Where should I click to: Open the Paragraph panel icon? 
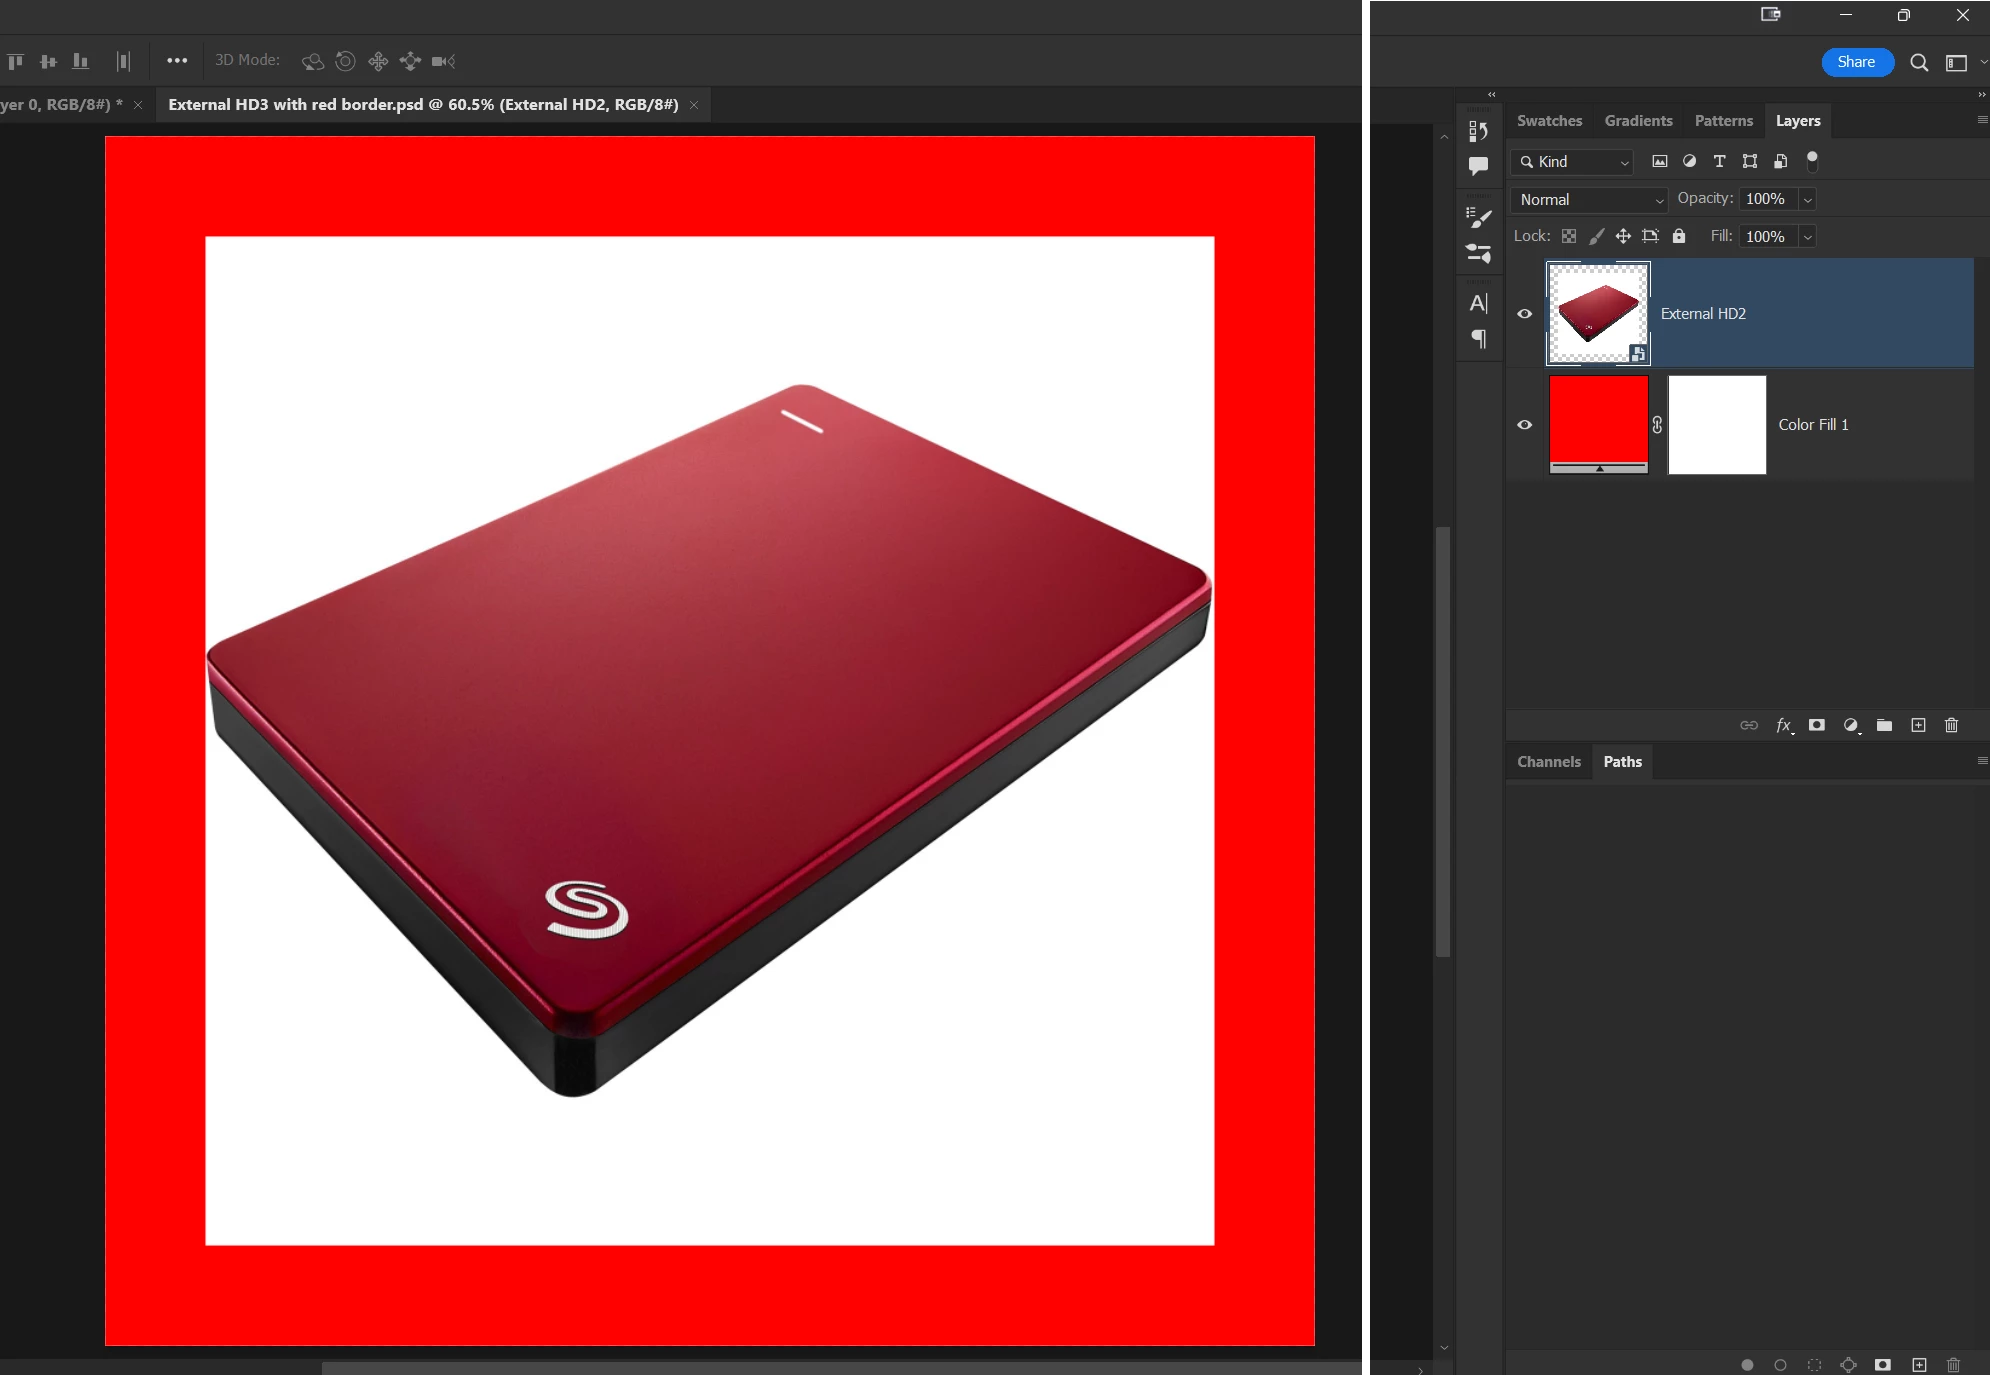point(1478,339)
